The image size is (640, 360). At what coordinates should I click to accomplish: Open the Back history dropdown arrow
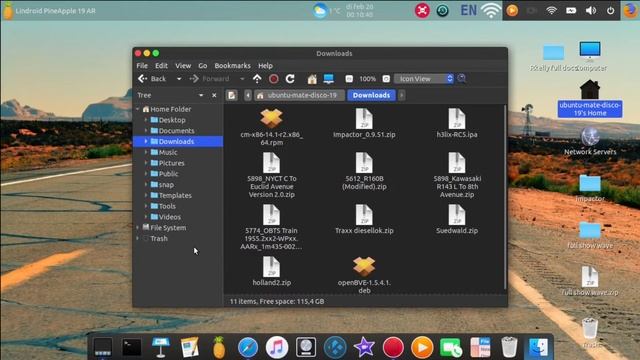click(x=179, y=79)
